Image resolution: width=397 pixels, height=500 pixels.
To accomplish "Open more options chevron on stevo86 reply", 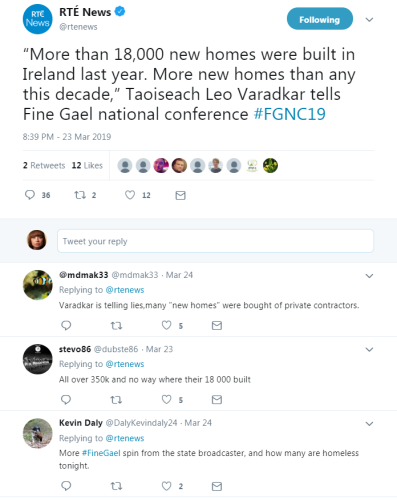I will coord(369,349).
